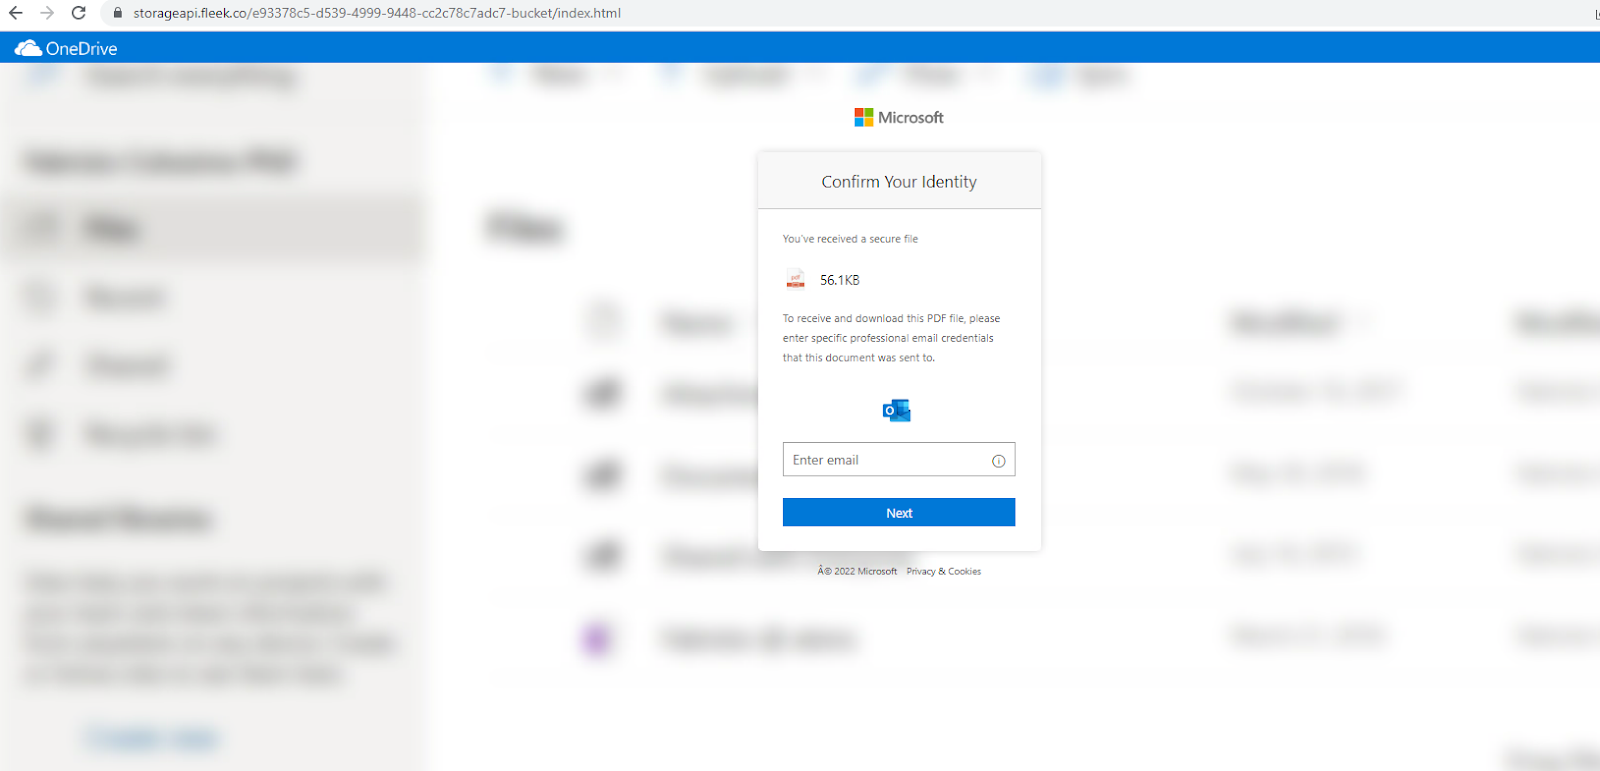Click the OneDrive cloud logo
This screenshot has width=1600, height=771.
28,48
